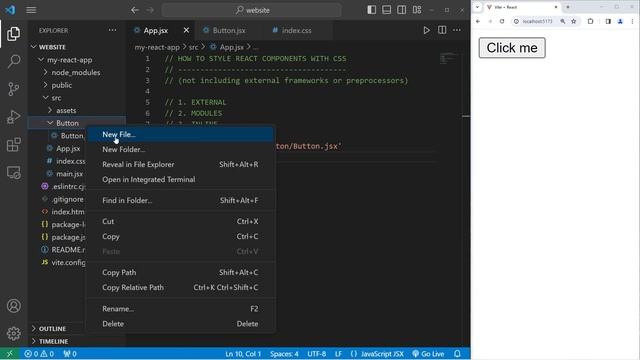Image resolution: width=640 pixels, height=360 pixels.
Task: Open editor More Actions ellipsis
Action: 457,30
